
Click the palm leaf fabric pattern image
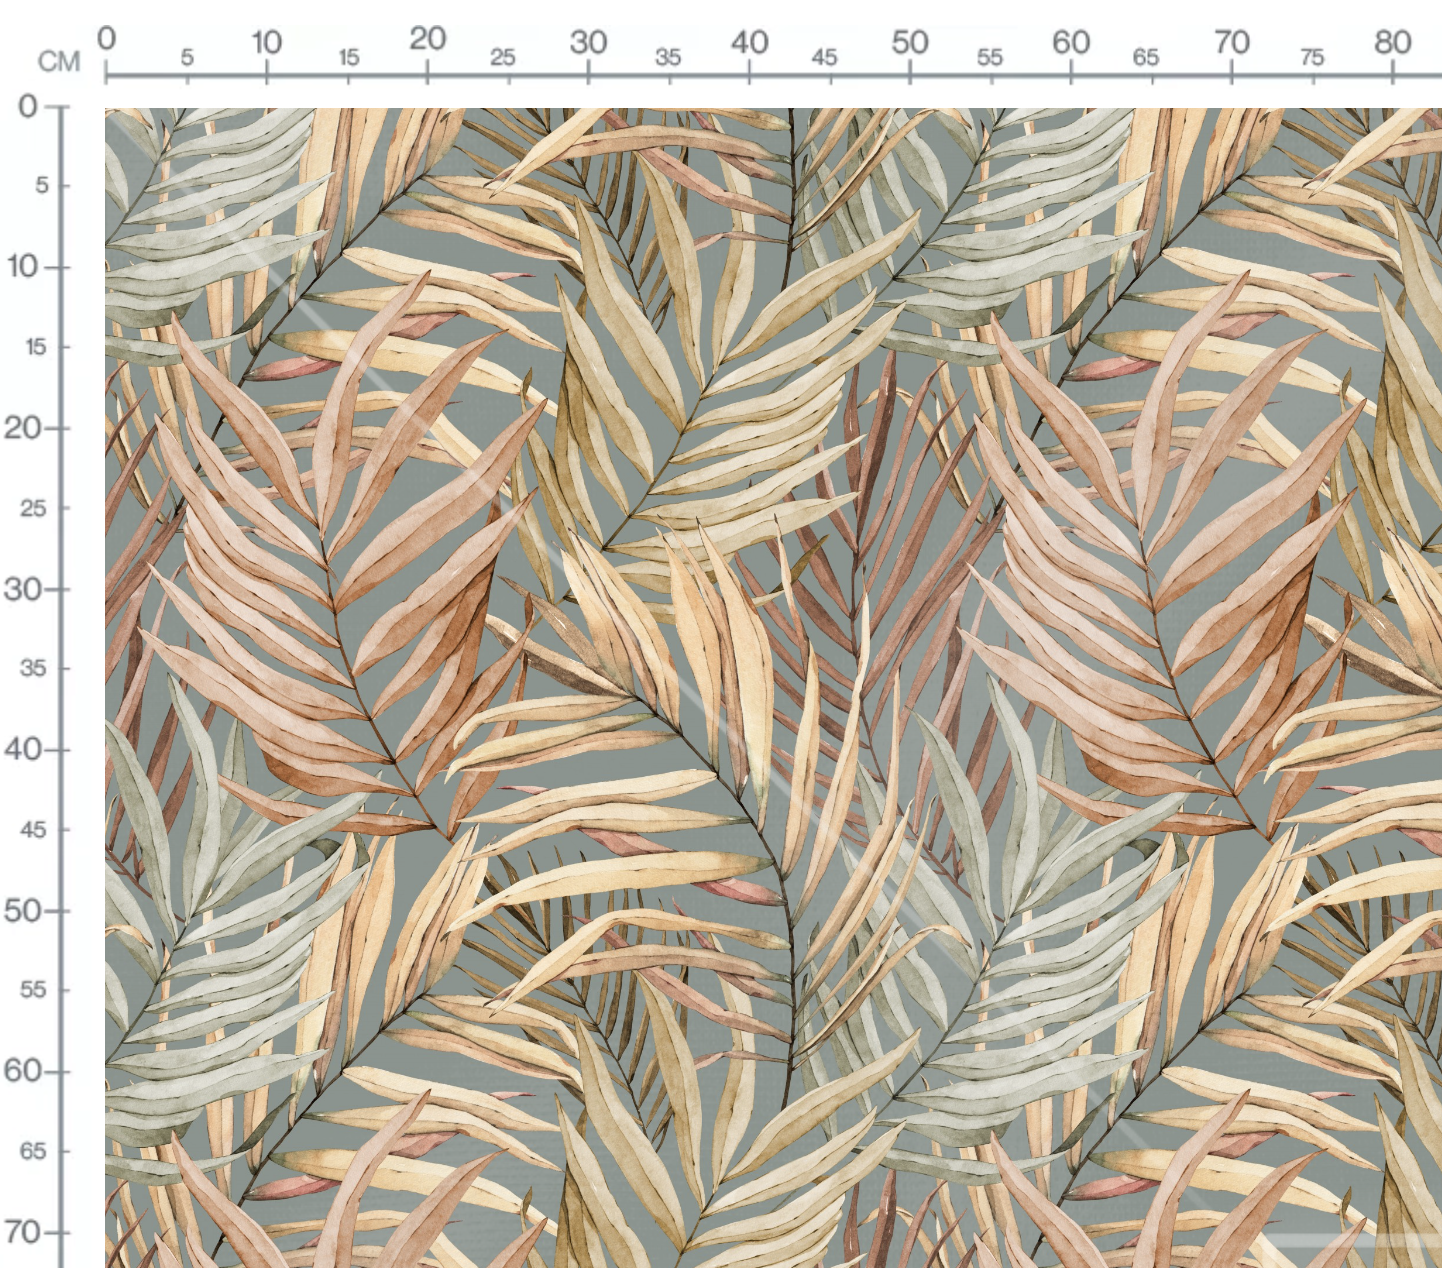(x=773, y=688)
